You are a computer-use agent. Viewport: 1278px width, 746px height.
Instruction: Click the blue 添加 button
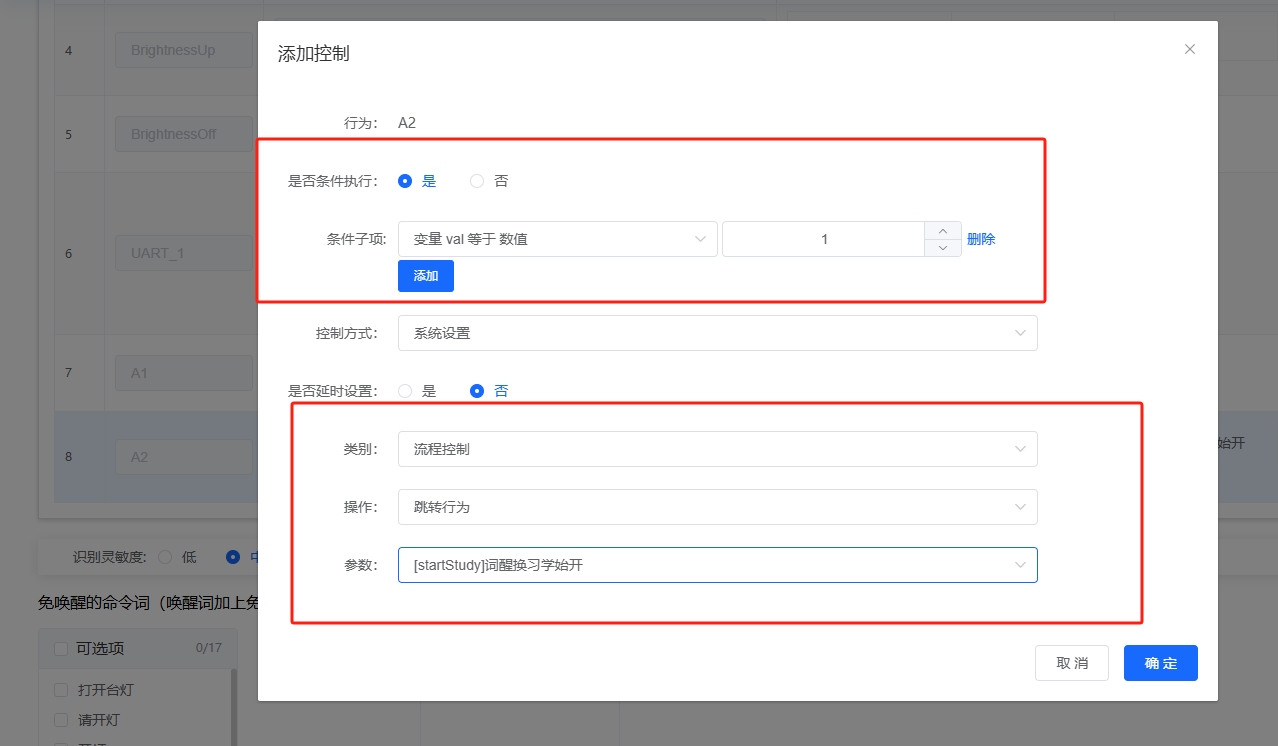pos(425,276)
